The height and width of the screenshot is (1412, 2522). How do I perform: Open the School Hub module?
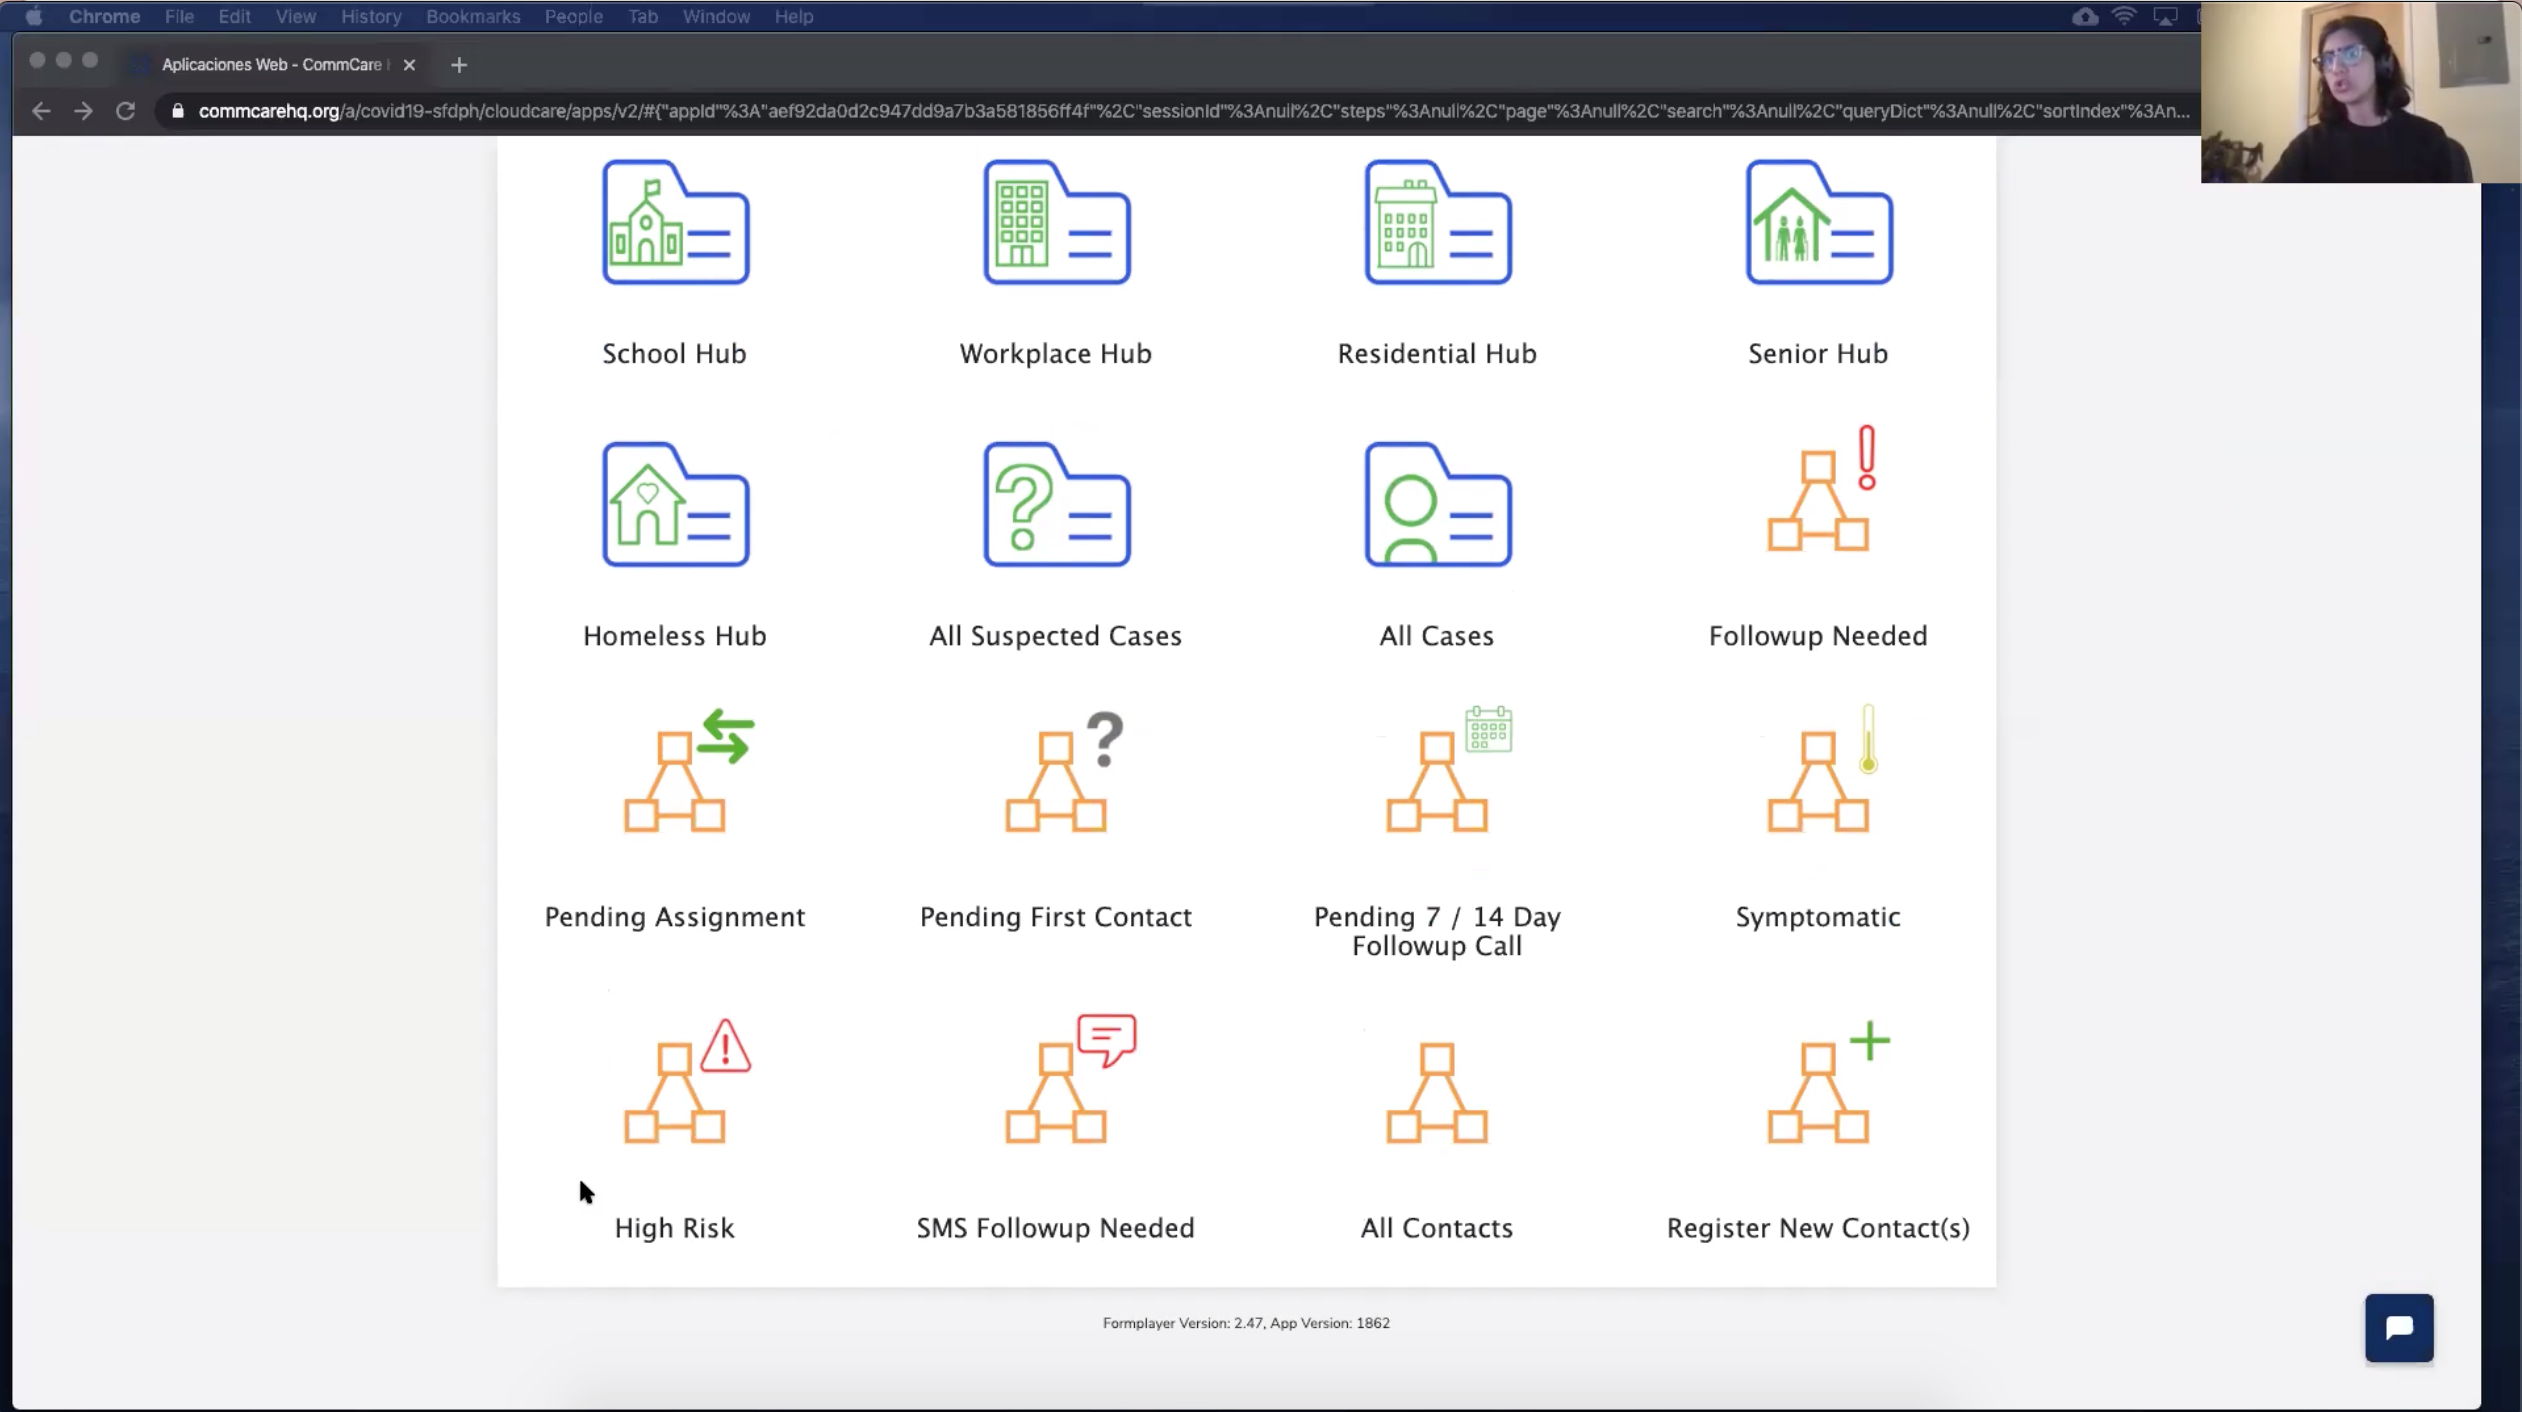pyautogui.click(x=672, y=260)
